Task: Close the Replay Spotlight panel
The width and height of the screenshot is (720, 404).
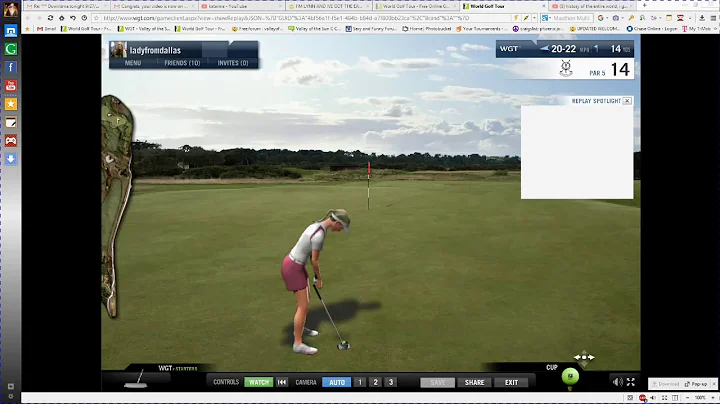Action: [627, 101]
